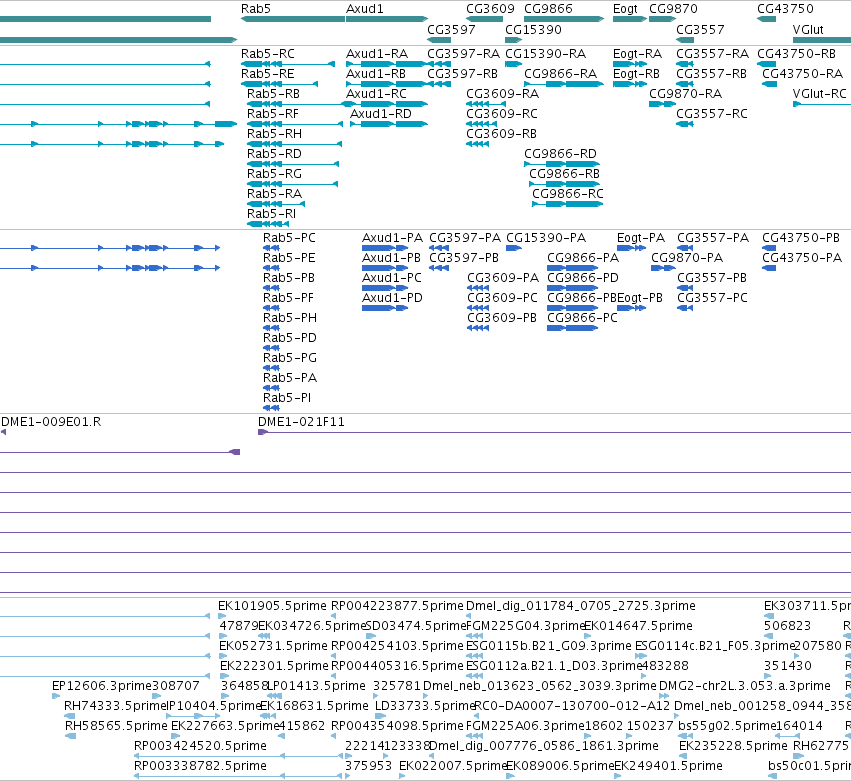Screen dimensions: 851x781
Task: Select EST label "EK101905.5prime"
Action: (272, 606)
